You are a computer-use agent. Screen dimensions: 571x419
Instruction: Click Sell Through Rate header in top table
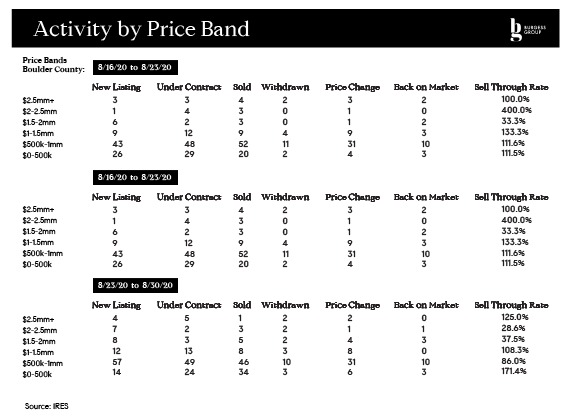pyautogui.click(x=511, y=87)
